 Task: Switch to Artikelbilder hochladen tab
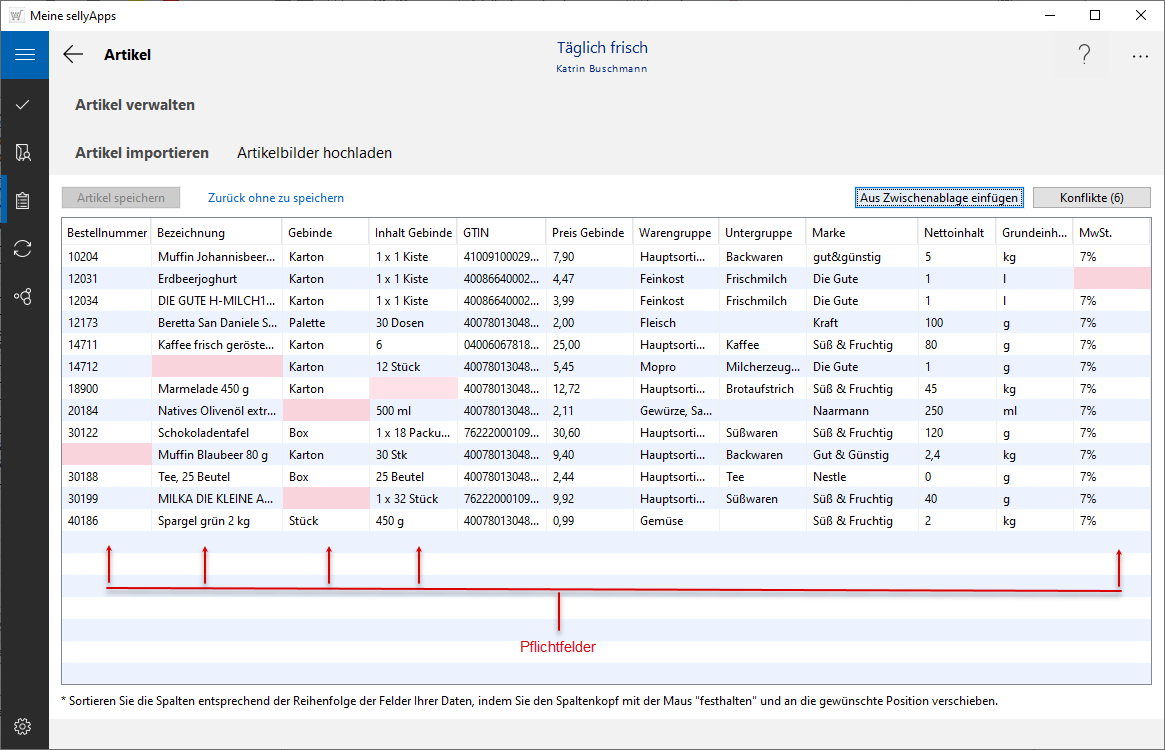tap(314, 153)
